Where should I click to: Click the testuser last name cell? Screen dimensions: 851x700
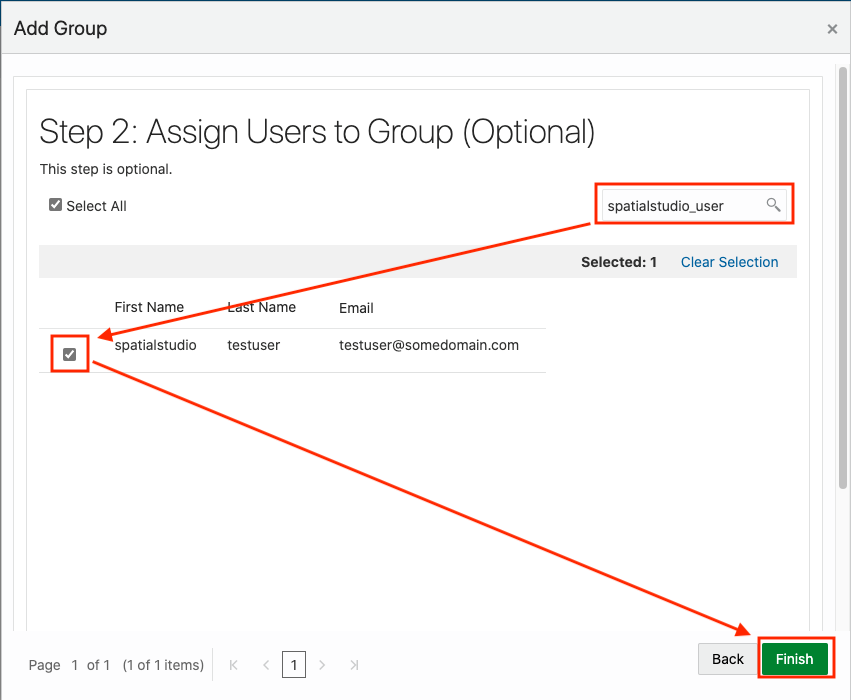tap(253, 345)
